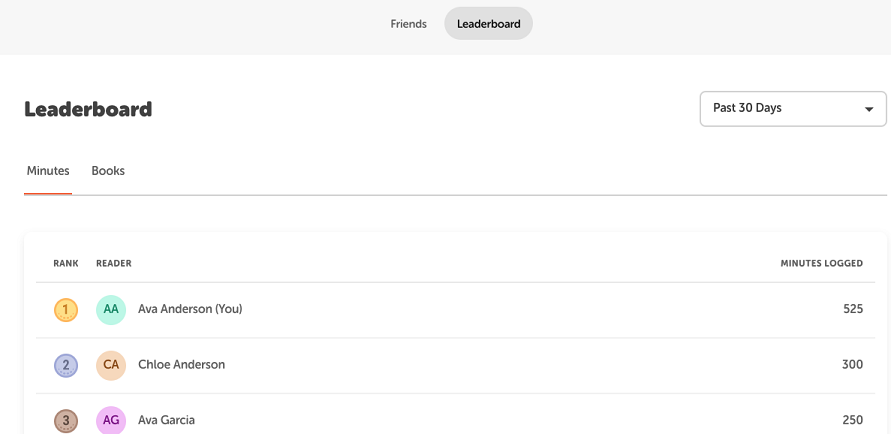Click the Rank column header
The image size is (891, 434).
pyautogui.click(x=66, y=264)
